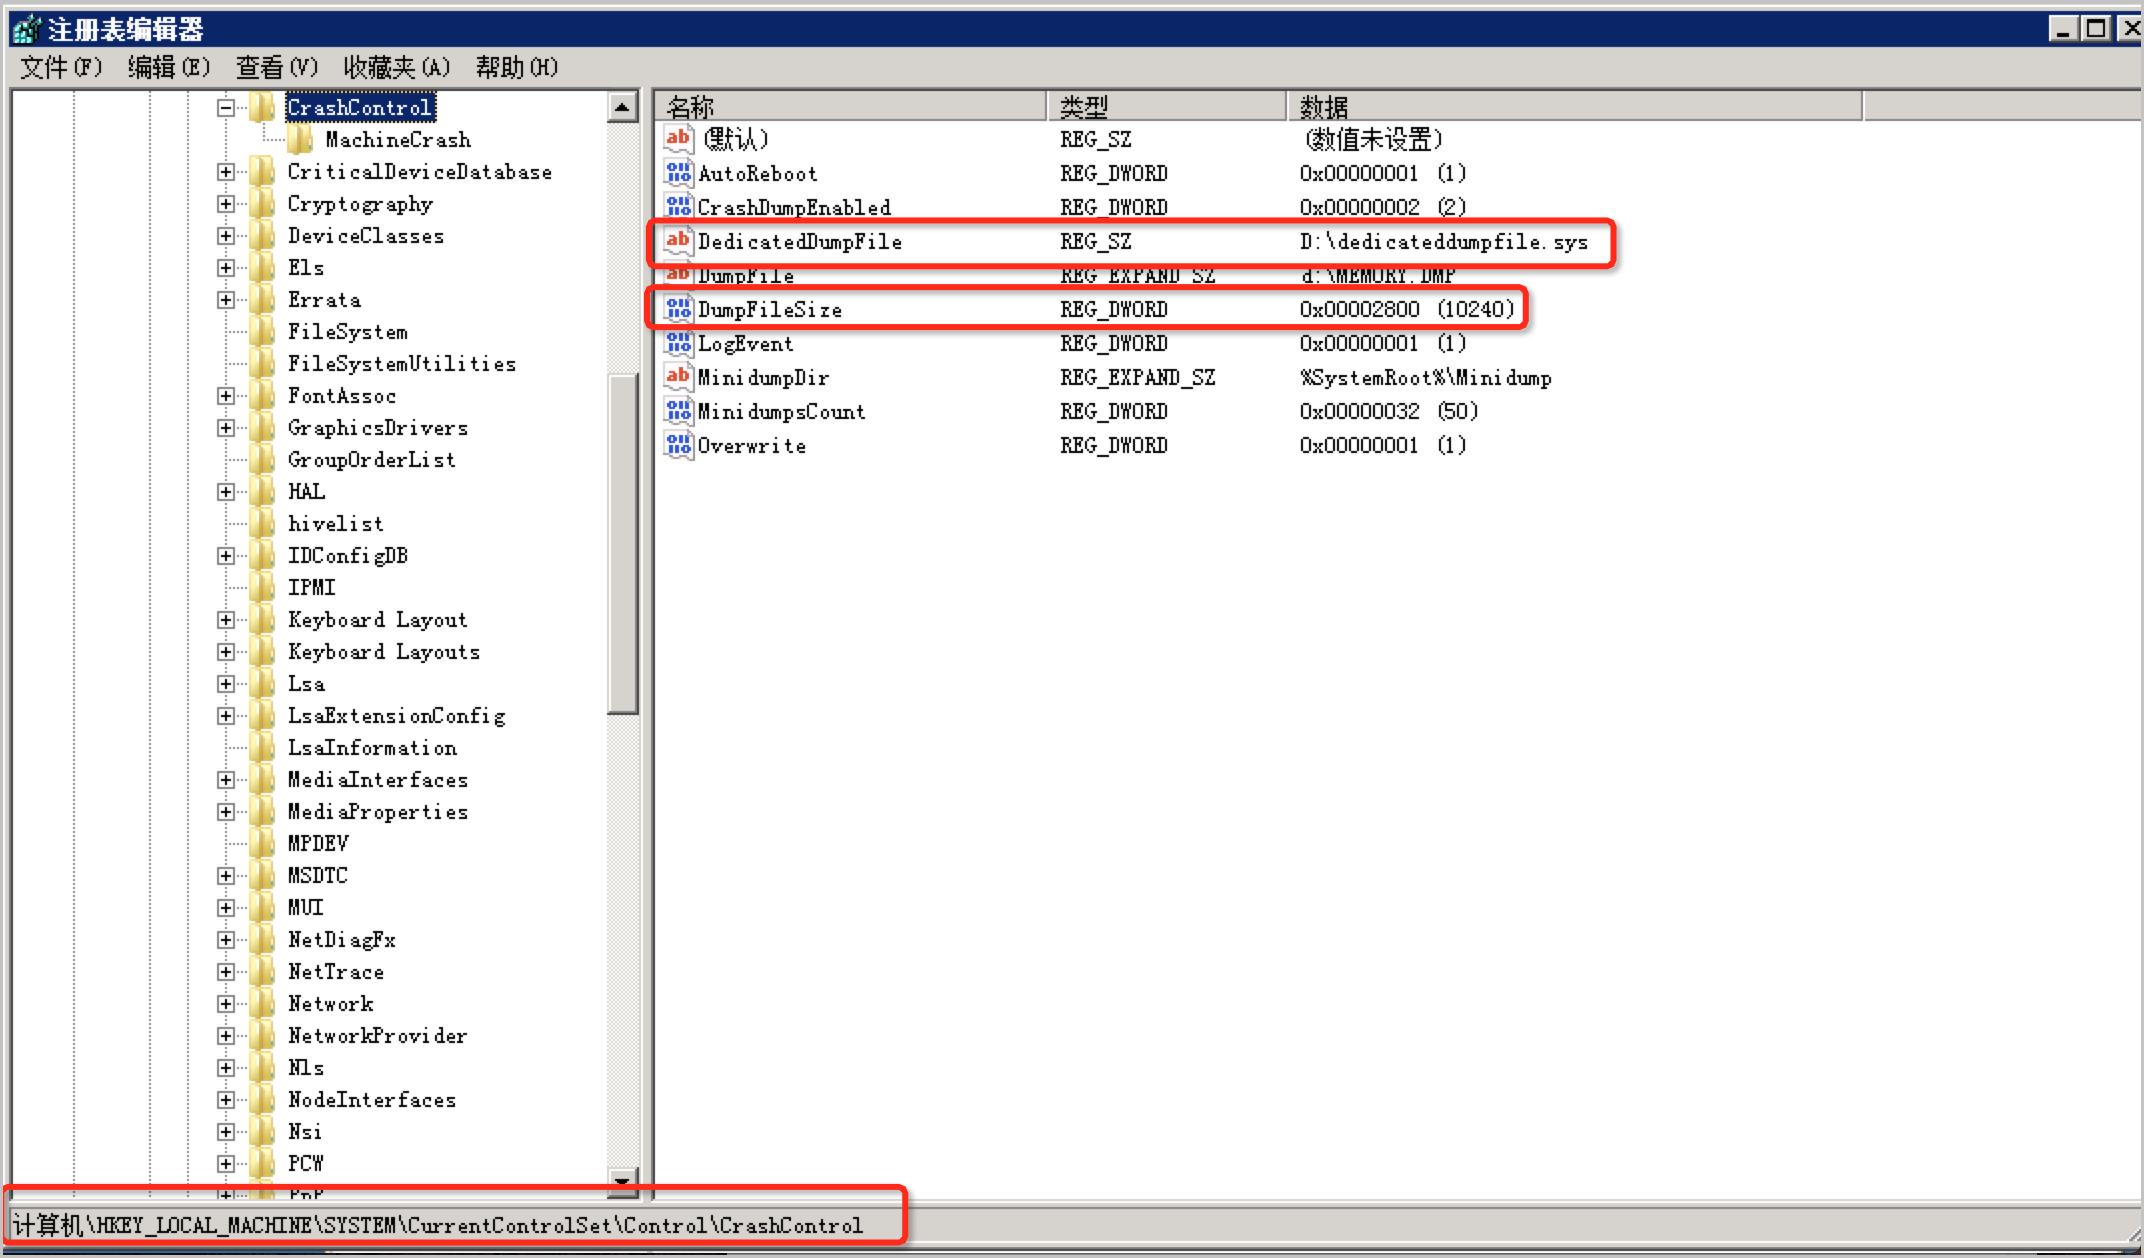Open the 收藏夹(A) menu
Image resolution: width=2144 pixels, height=1258 pixels.
[397, 67]
